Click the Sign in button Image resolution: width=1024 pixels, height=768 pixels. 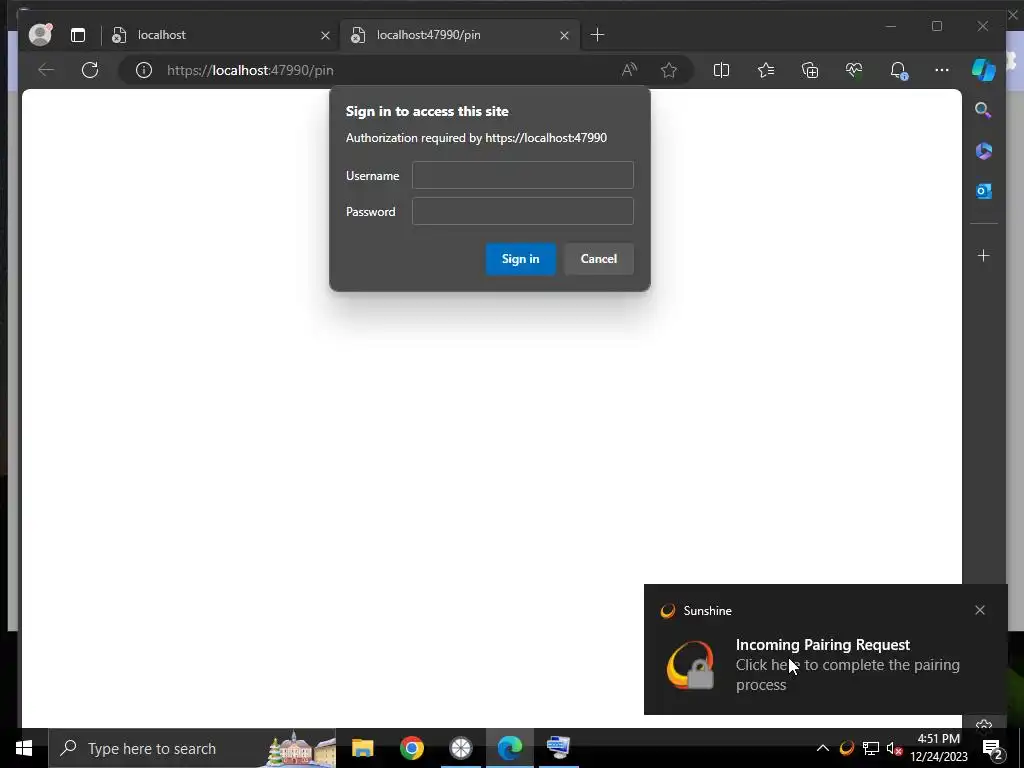point(520,259)
